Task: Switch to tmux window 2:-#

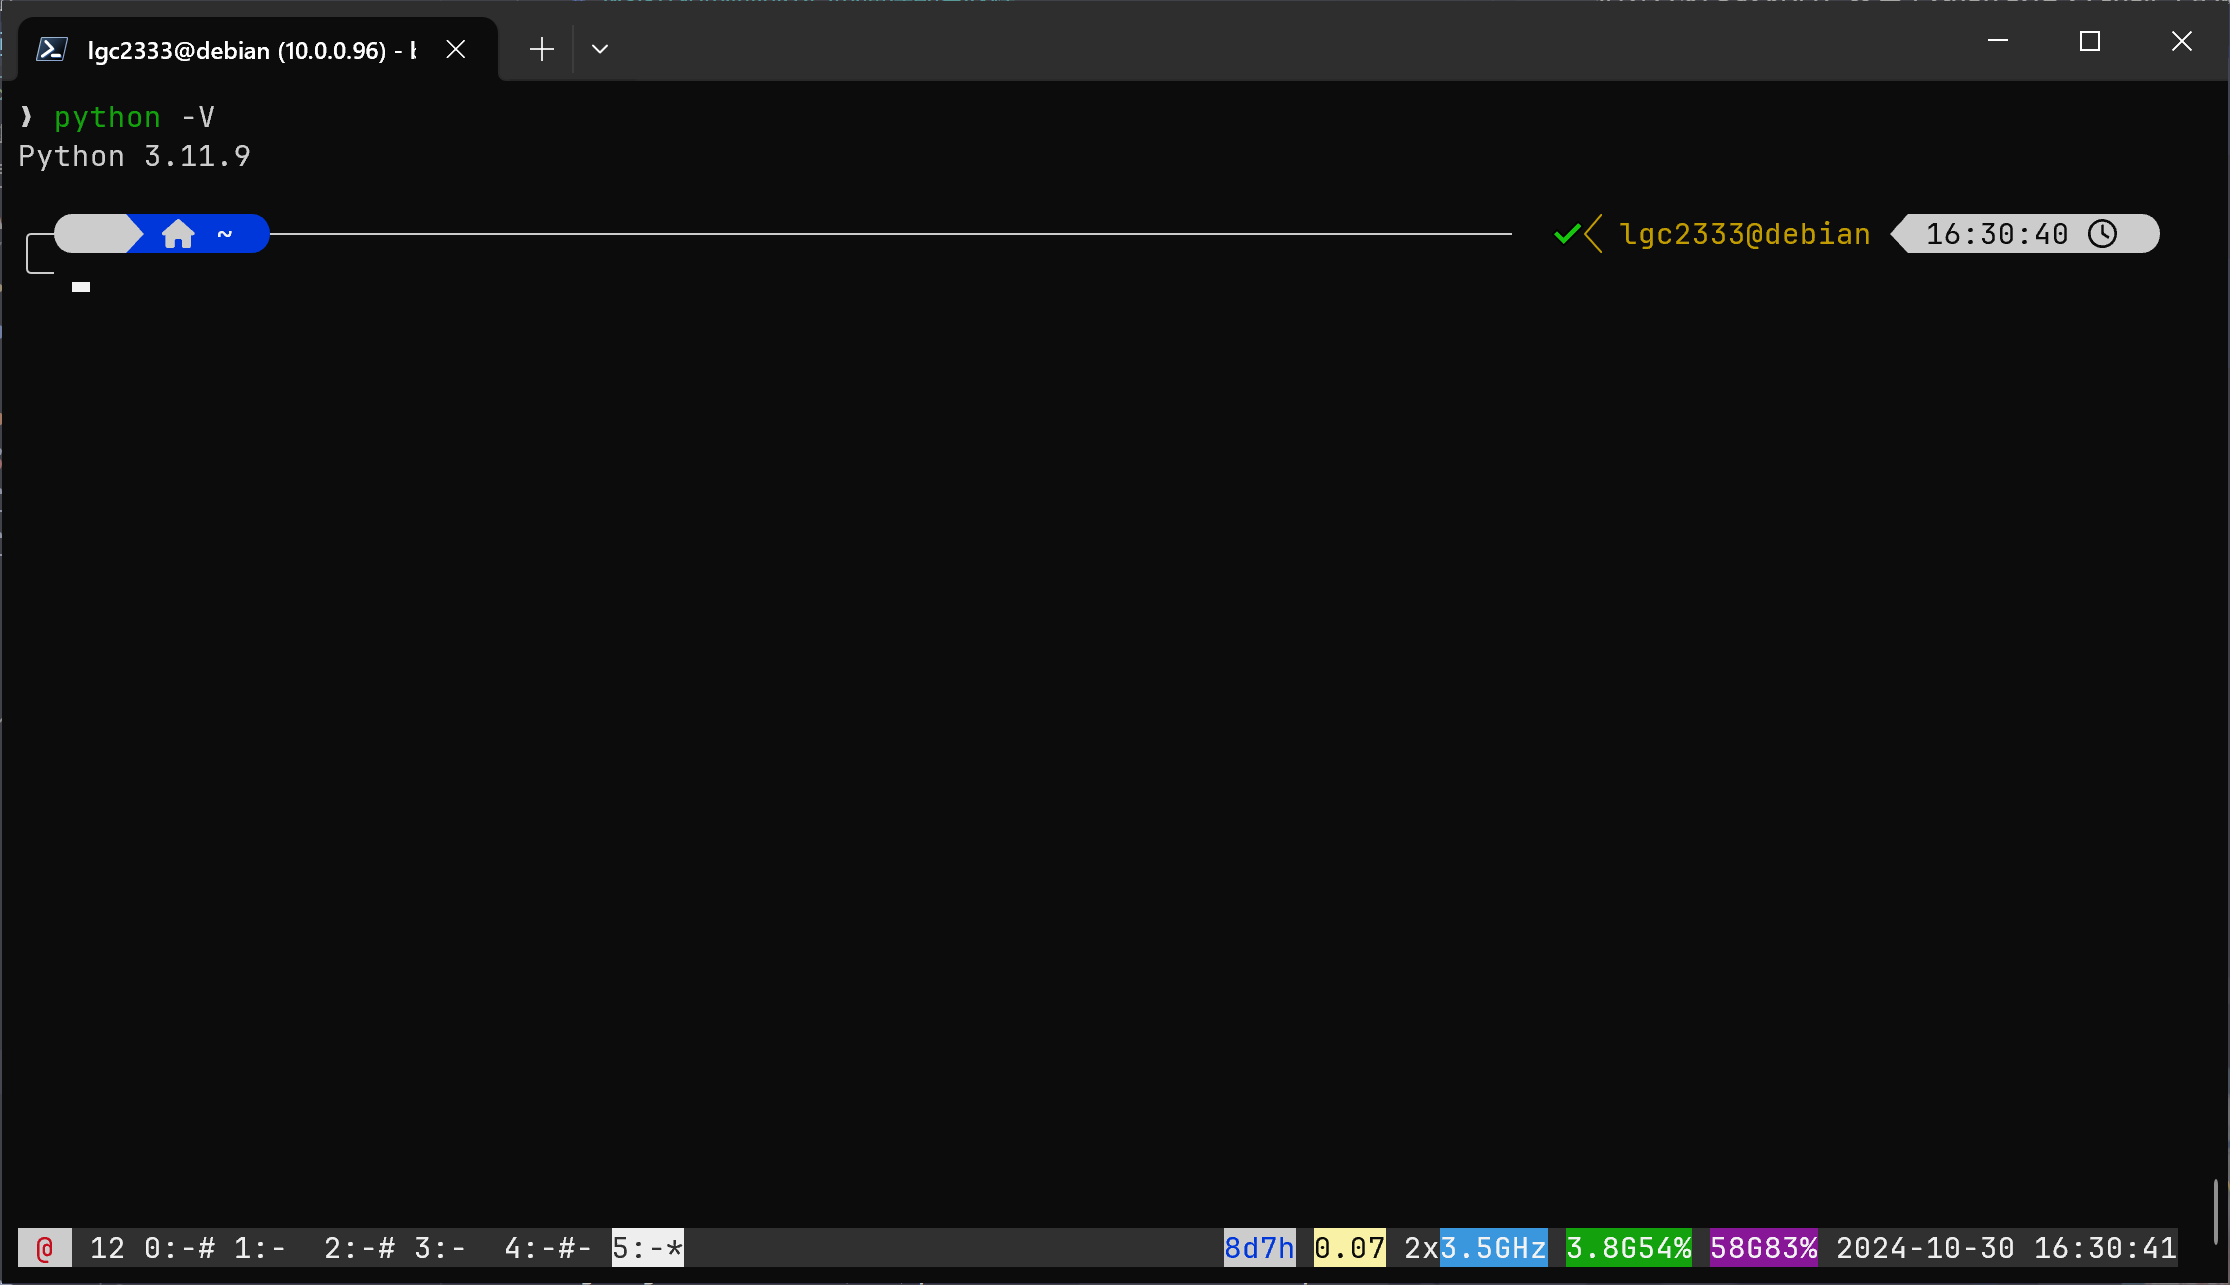Action: (359, 1248)
